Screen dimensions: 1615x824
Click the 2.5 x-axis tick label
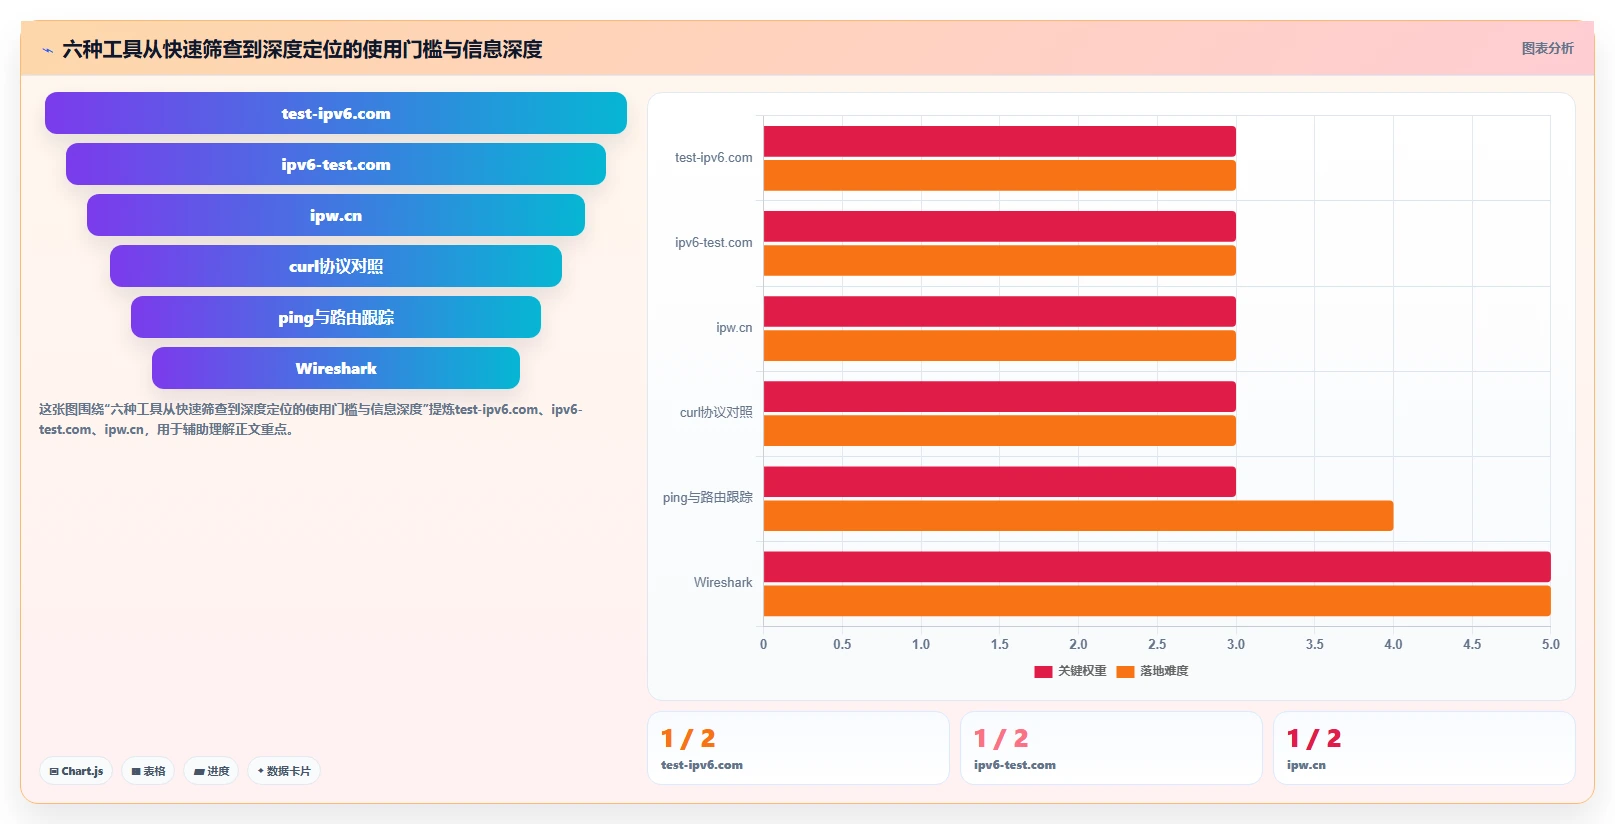(x=1157, y=644)
